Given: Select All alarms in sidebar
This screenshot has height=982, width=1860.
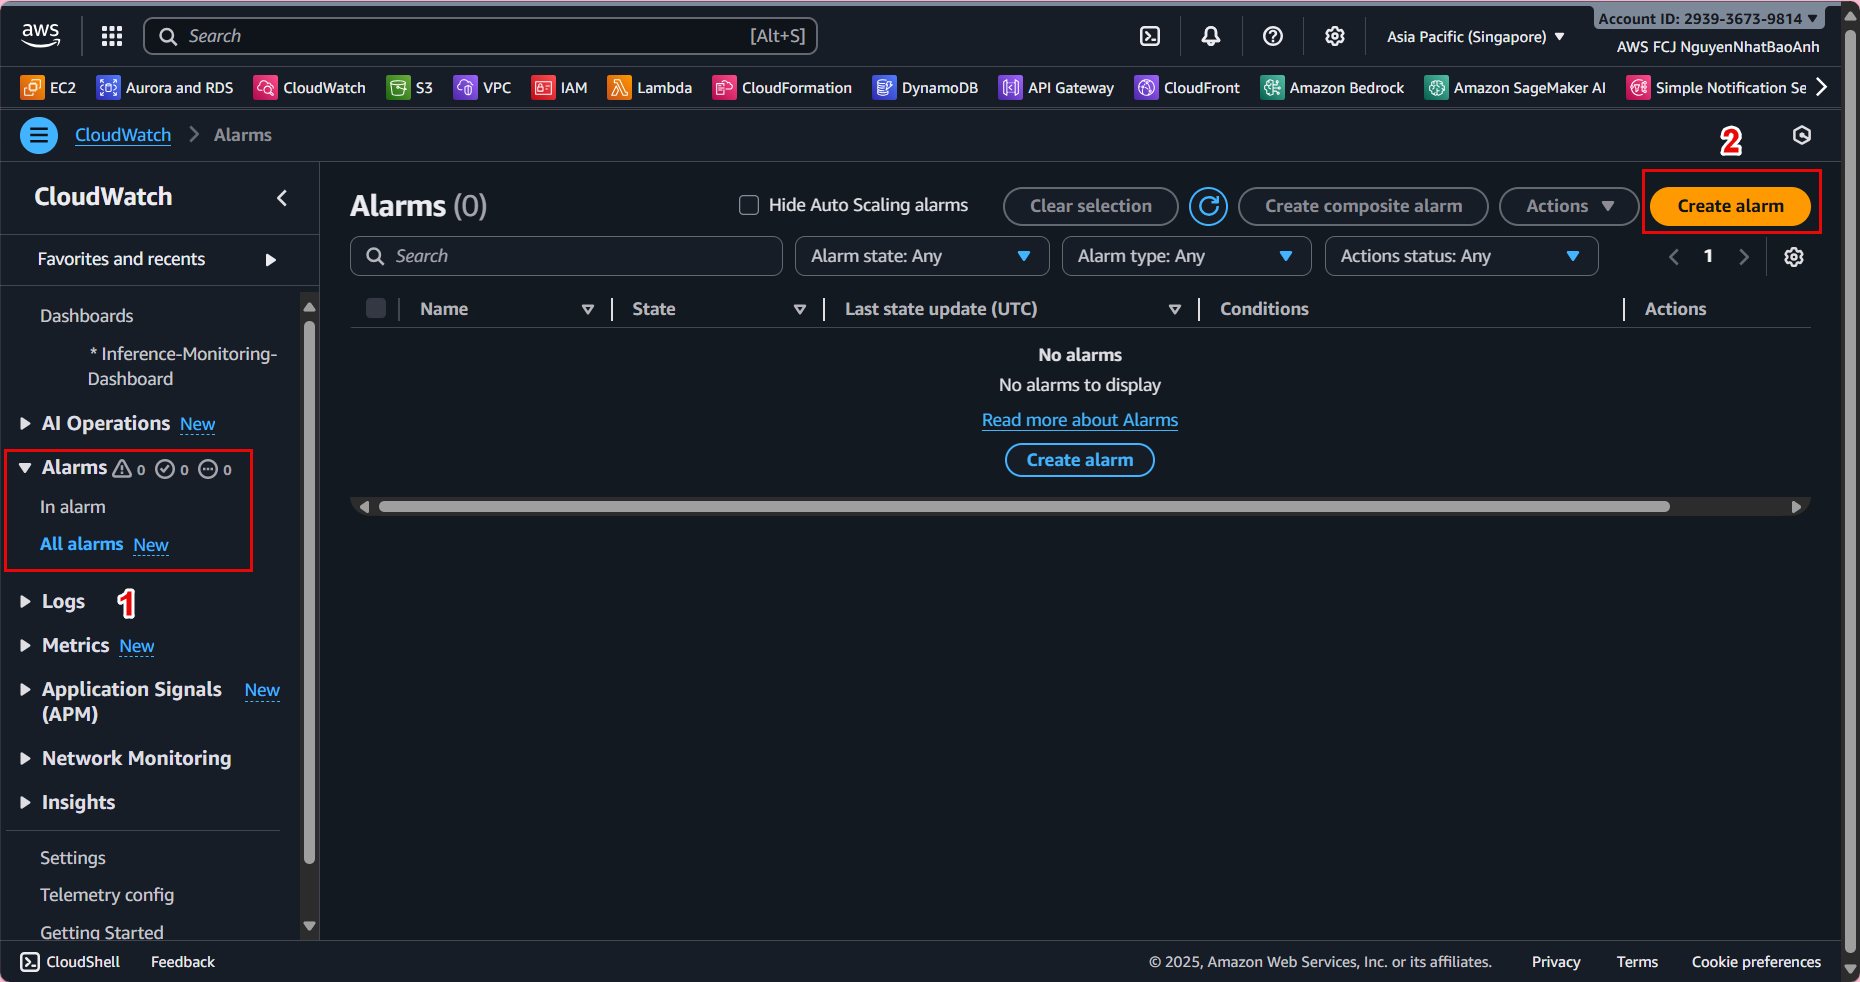Looking at the screenshot, I should pyautogui.click(x=81, y=544).
